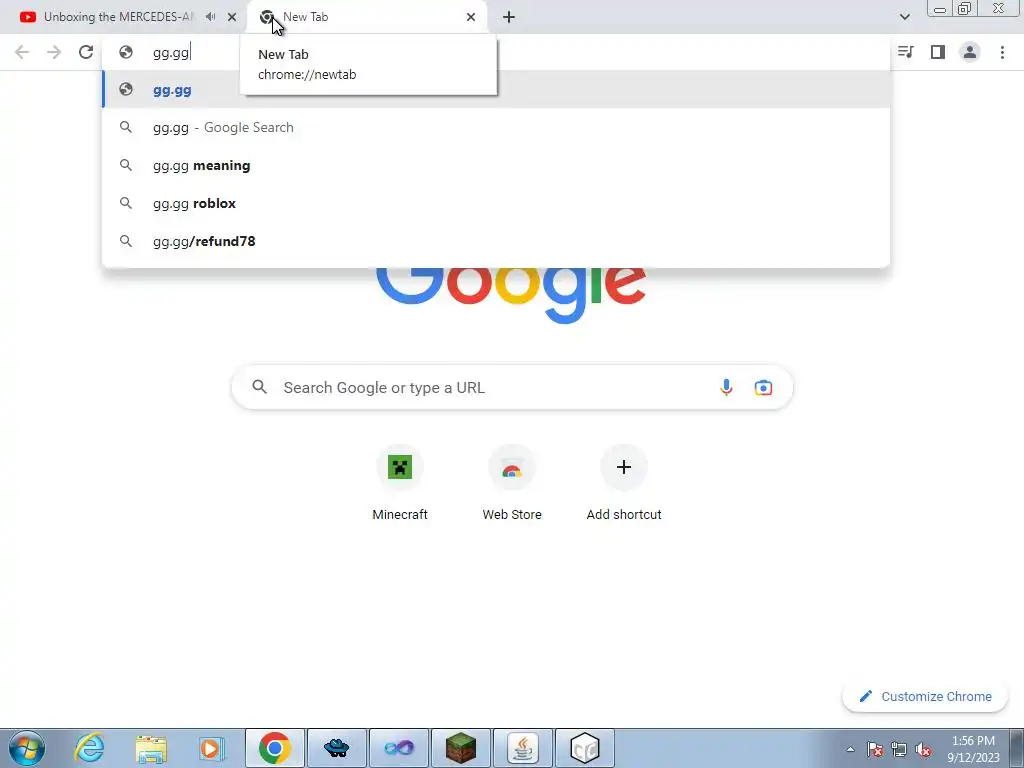Open a new tab with the plus button
Screen dimensions: 1024x768
point(509,17)
